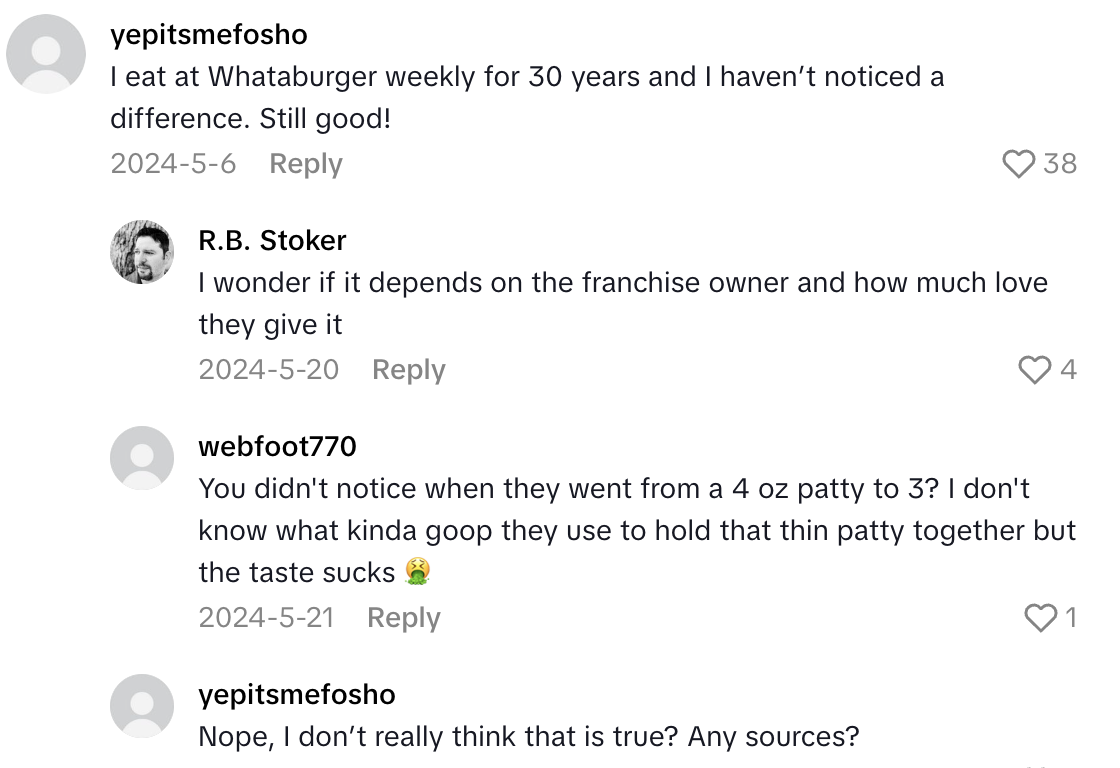1120x768 pixels.
Task: Reply to yepitsmefosho's top comment
Action: click(x=305, y=164)
